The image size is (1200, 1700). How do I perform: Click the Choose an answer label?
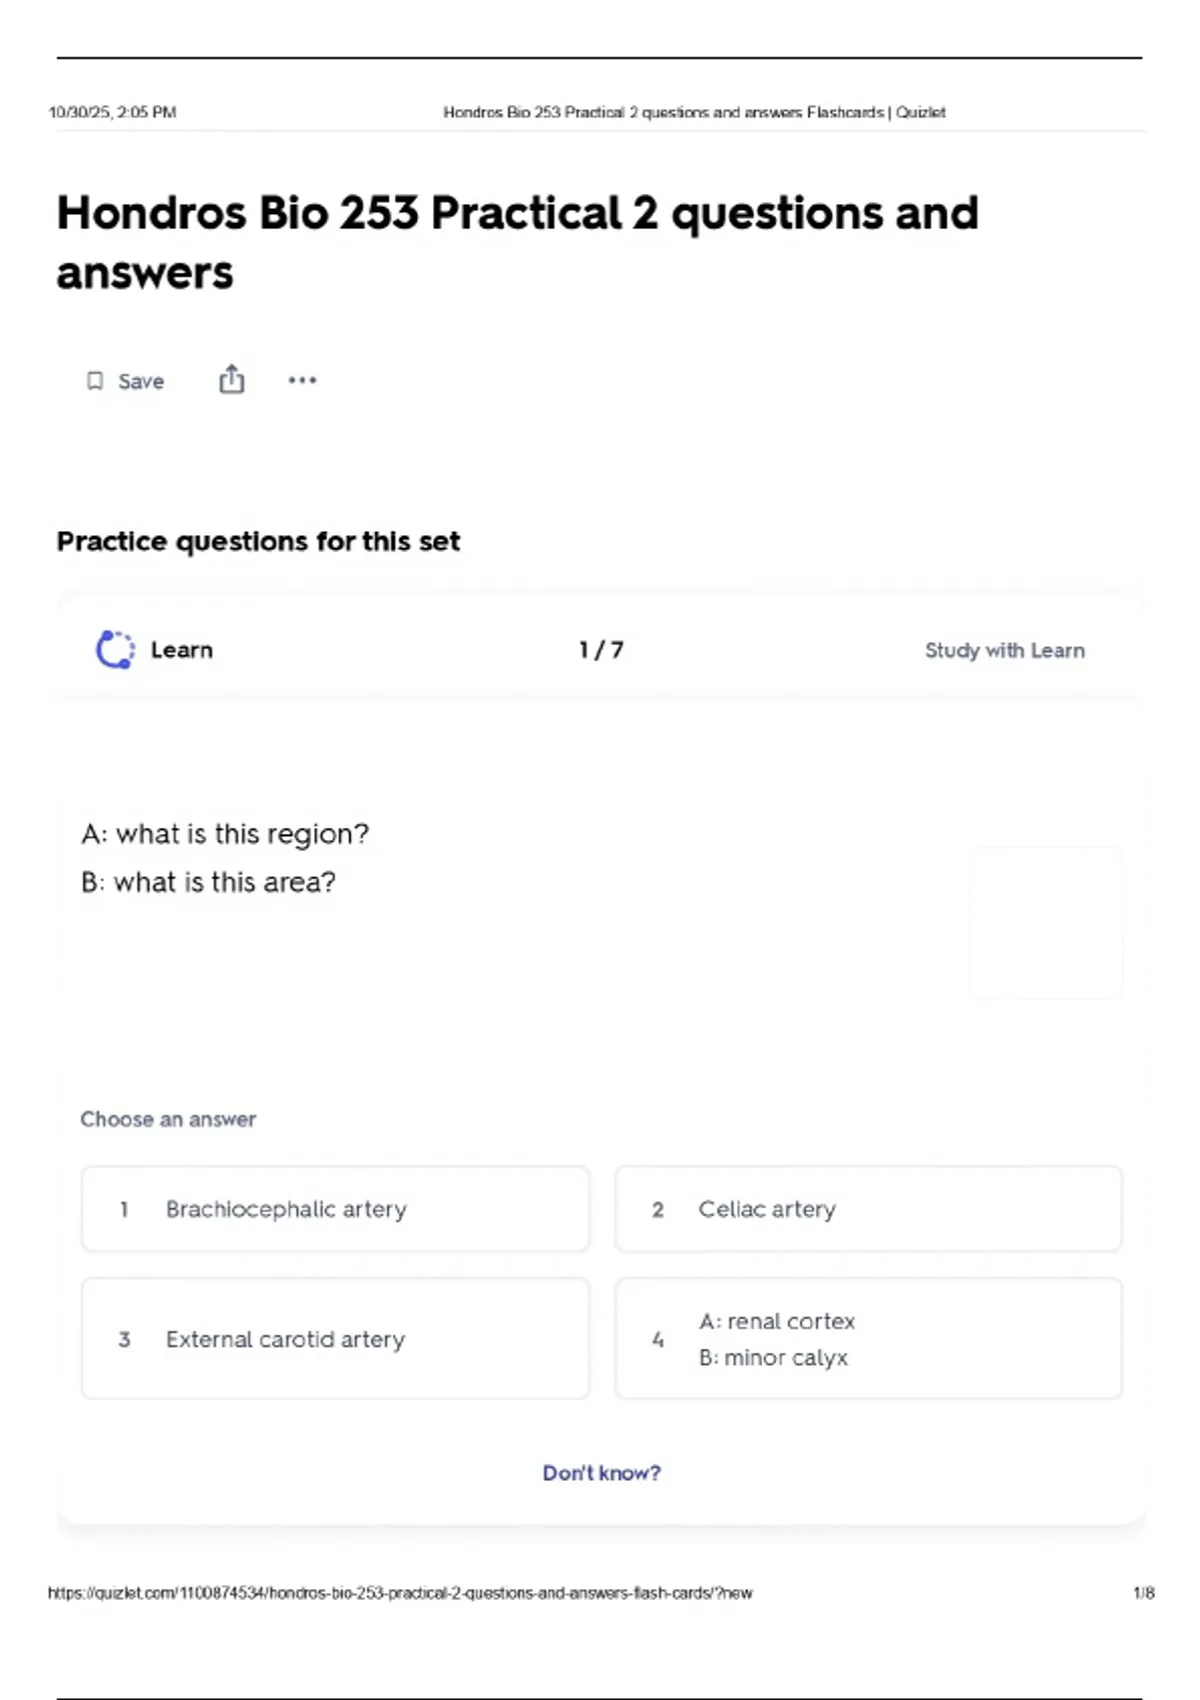click(x=168, y=1119)
